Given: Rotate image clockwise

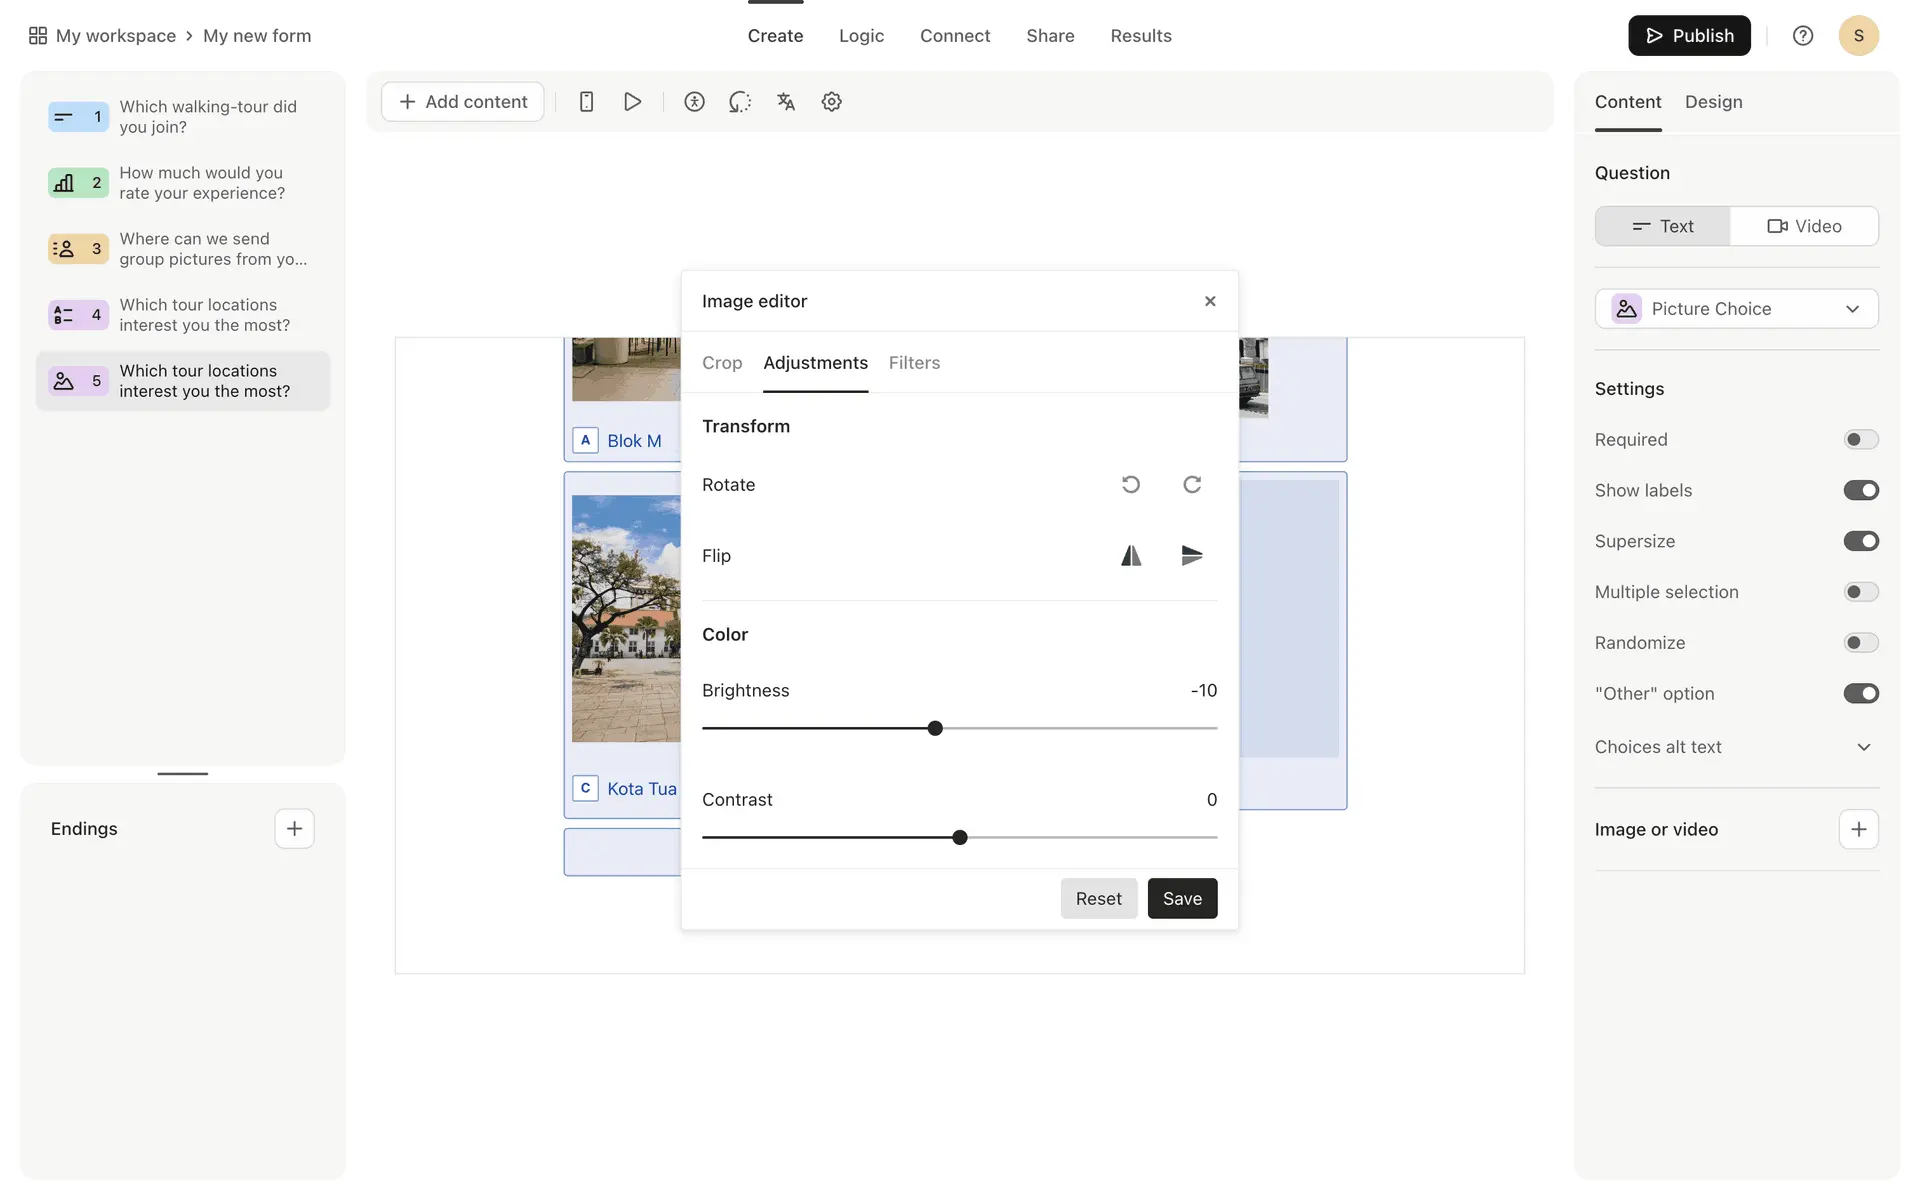Looking at the screenshot, I should (1192, 485).
